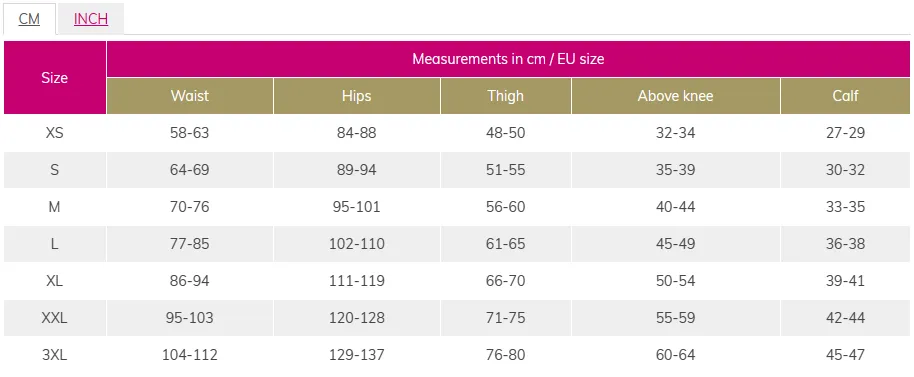The width and height of the screenshot is (914, 377).
Task: Click the Thigh column header
Action: point(506,96)
